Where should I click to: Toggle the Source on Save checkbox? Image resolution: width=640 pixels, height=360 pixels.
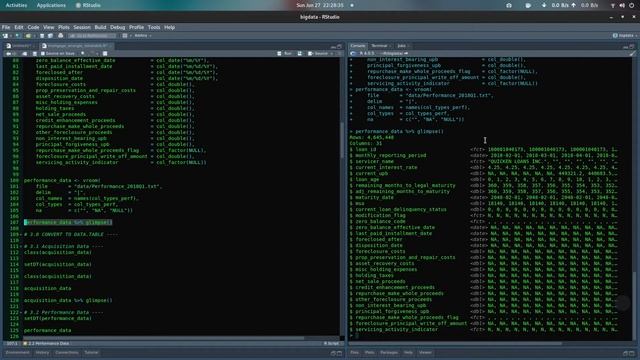pyautogui.click(x=43, y=53)
